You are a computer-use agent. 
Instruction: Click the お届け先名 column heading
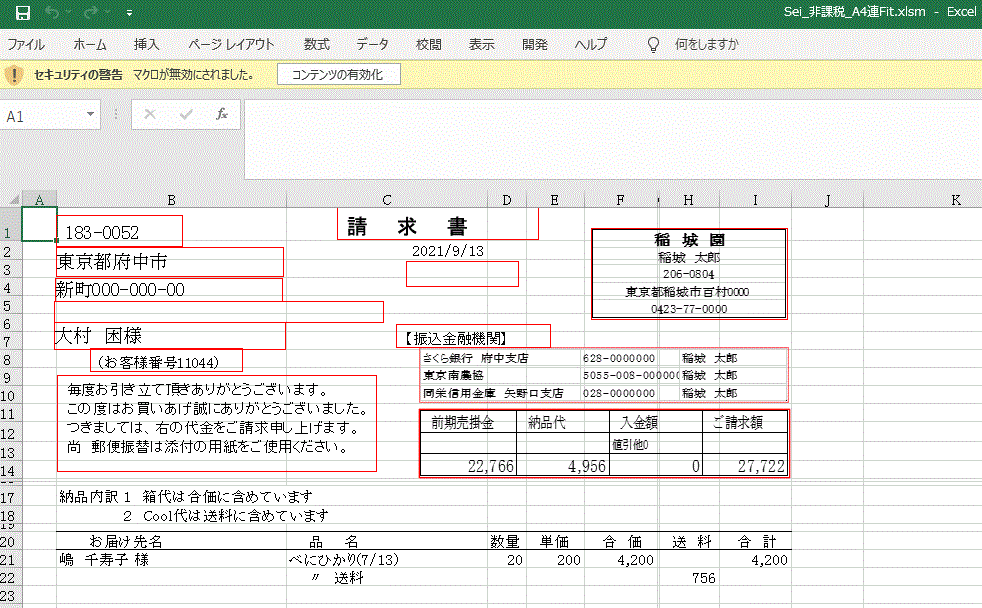point(126,542)
